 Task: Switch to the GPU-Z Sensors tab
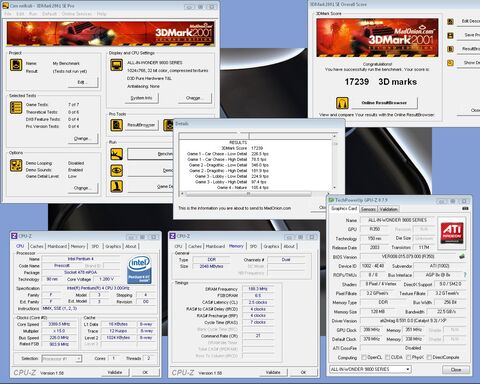point(368,209)
